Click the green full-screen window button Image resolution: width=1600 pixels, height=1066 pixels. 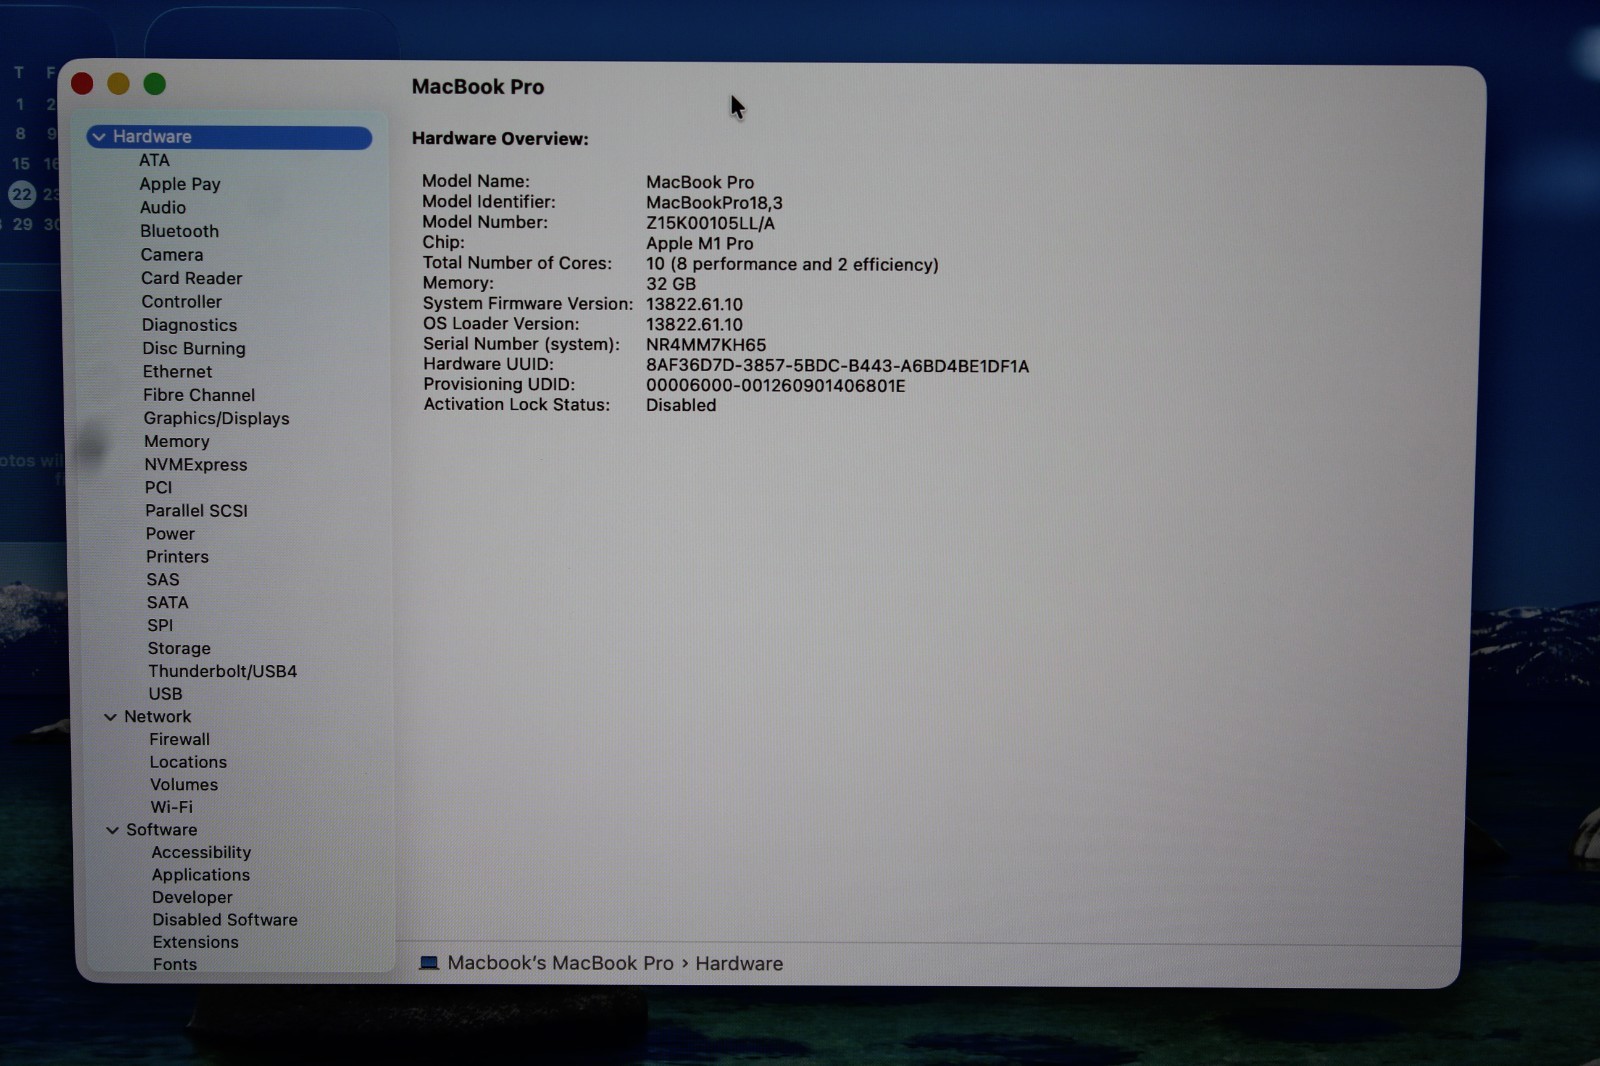(154, 84)
